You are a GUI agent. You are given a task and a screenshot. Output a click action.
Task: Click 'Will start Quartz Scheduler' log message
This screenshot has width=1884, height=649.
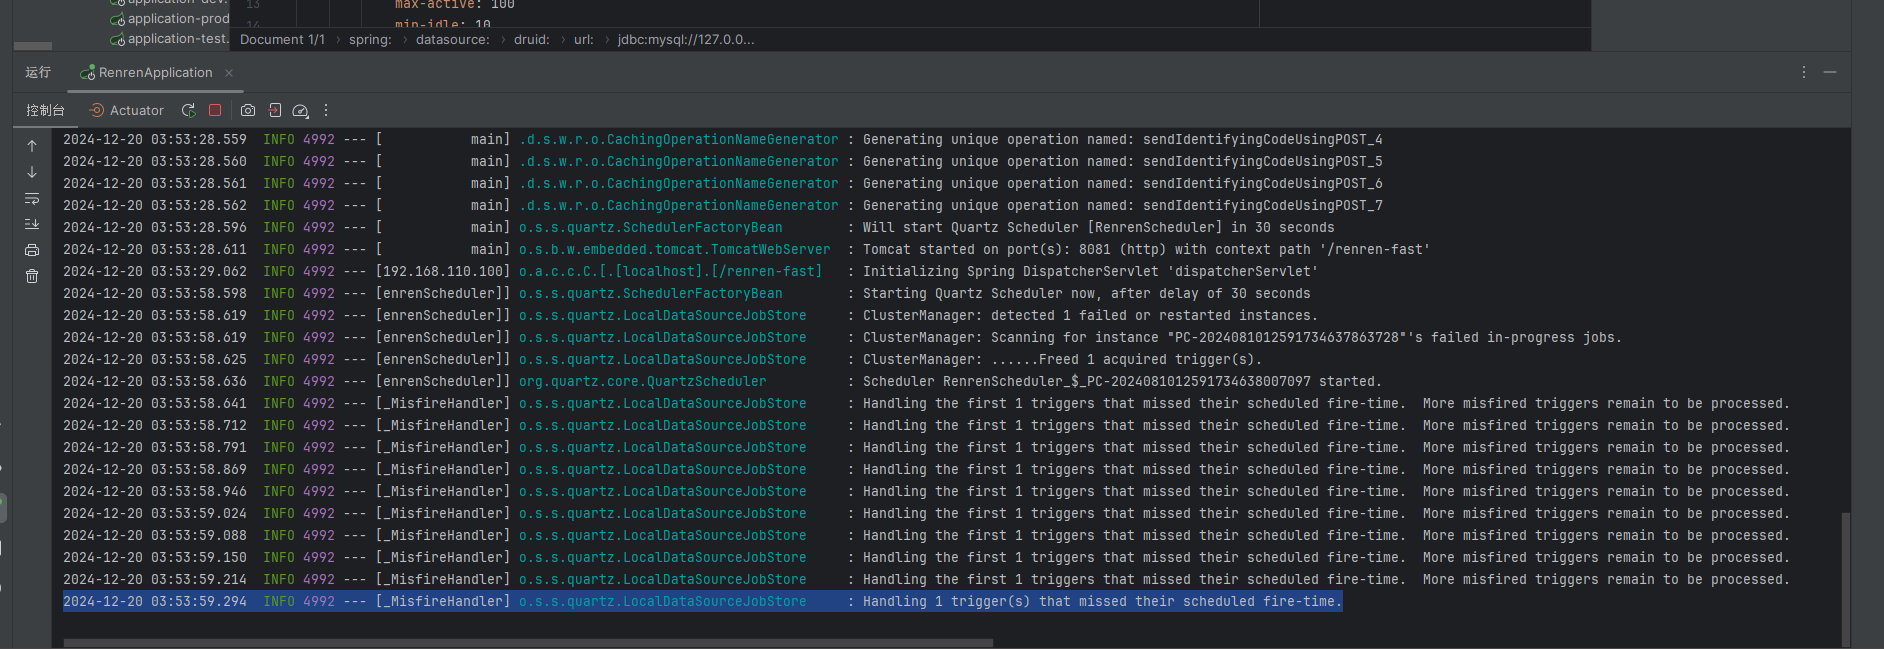tap(1098, 227)
